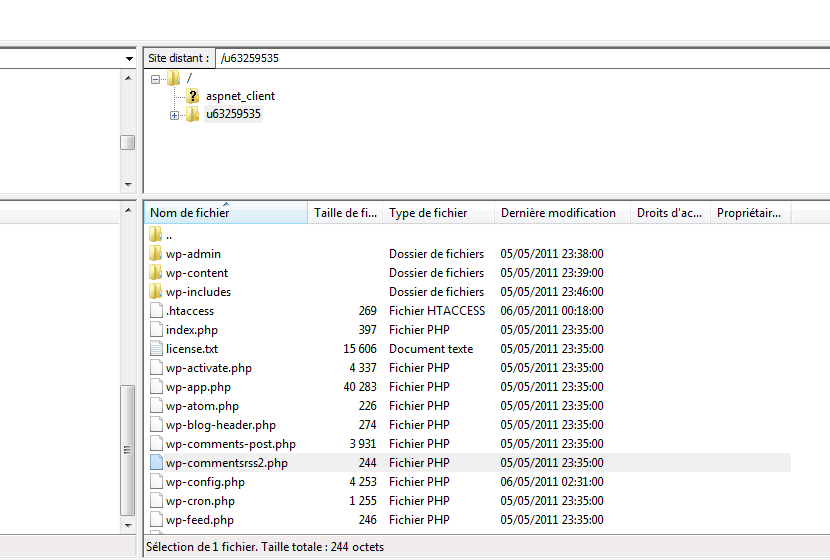Click the aspnet_client unknown folder icon
Viewport: 830px width, 560px height.
coord(193,96)
